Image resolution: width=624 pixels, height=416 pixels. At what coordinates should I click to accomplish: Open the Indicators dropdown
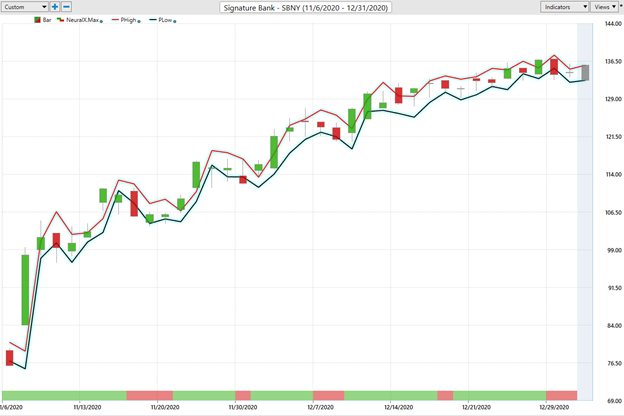coord(564,7)
